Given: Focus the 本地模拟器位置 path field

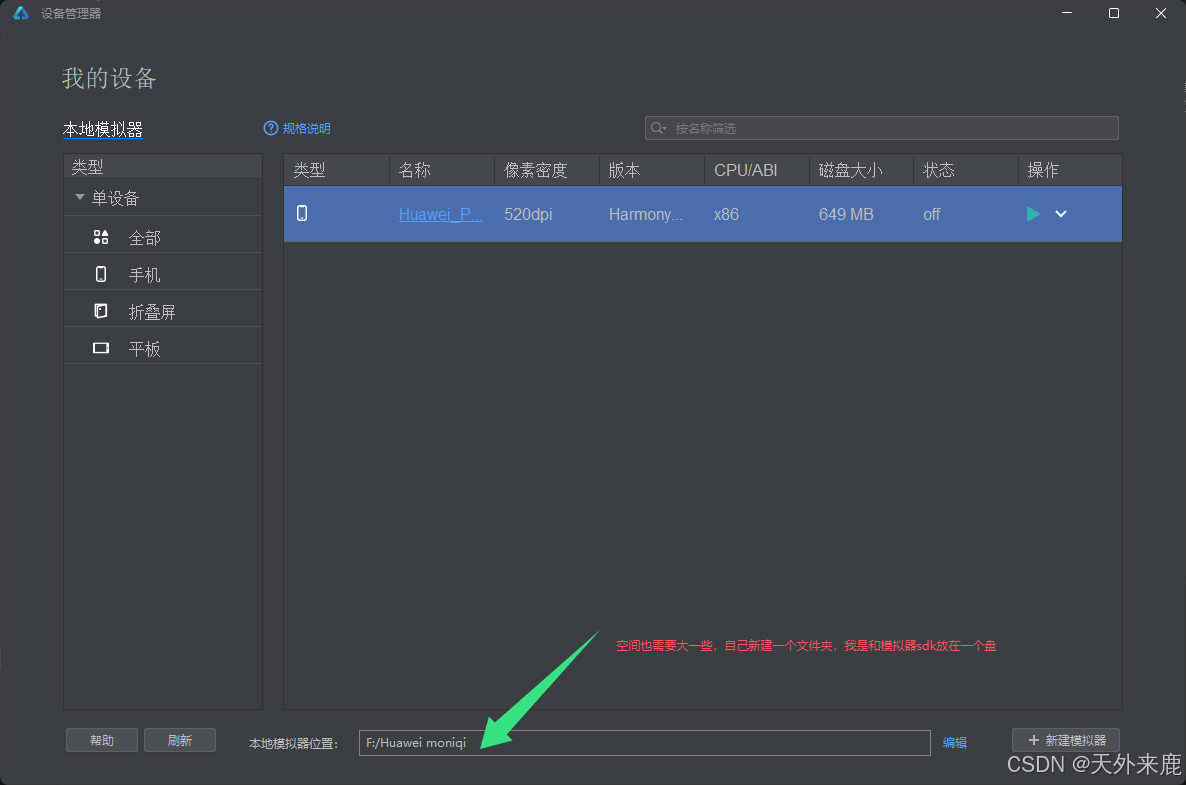Looking at the screenshot, I should coord(644,743).
